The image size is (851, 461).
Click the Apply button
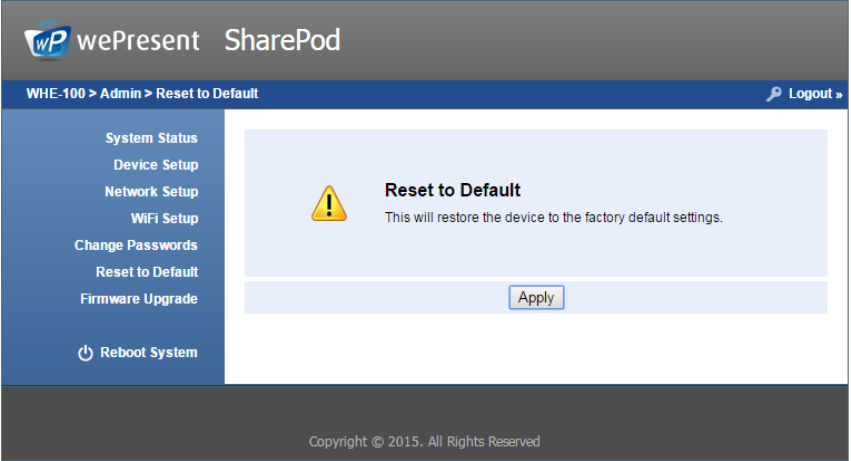pyautogui.click(x=536, y=298)
